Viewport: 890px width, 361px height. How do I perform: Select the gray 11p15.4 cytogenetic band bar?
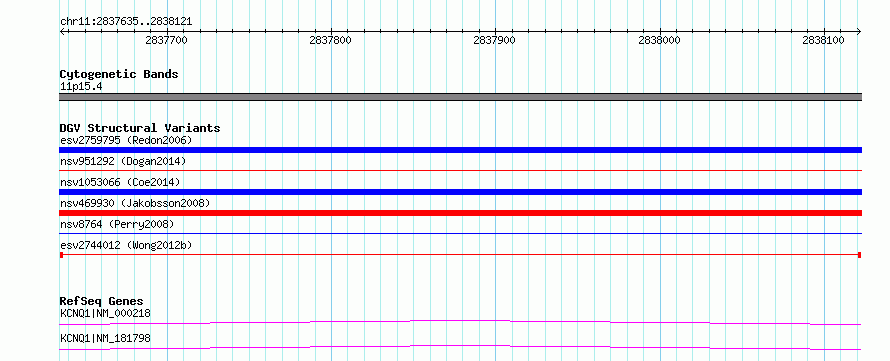461,97
